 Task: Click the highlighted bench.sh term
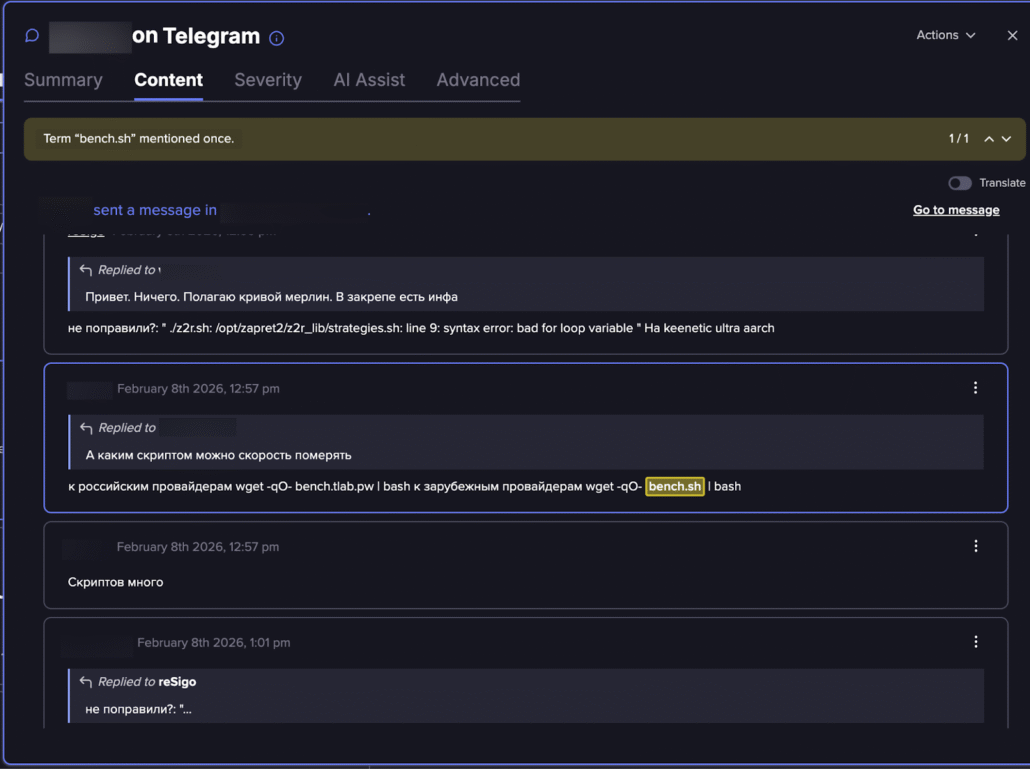click(675, 486)
